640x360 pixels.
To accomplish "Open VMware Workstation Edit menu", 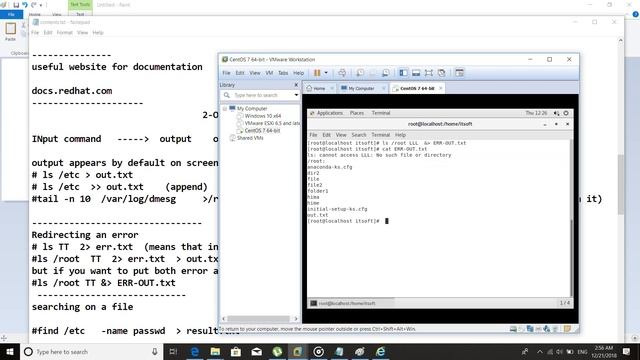I will 240,73.
